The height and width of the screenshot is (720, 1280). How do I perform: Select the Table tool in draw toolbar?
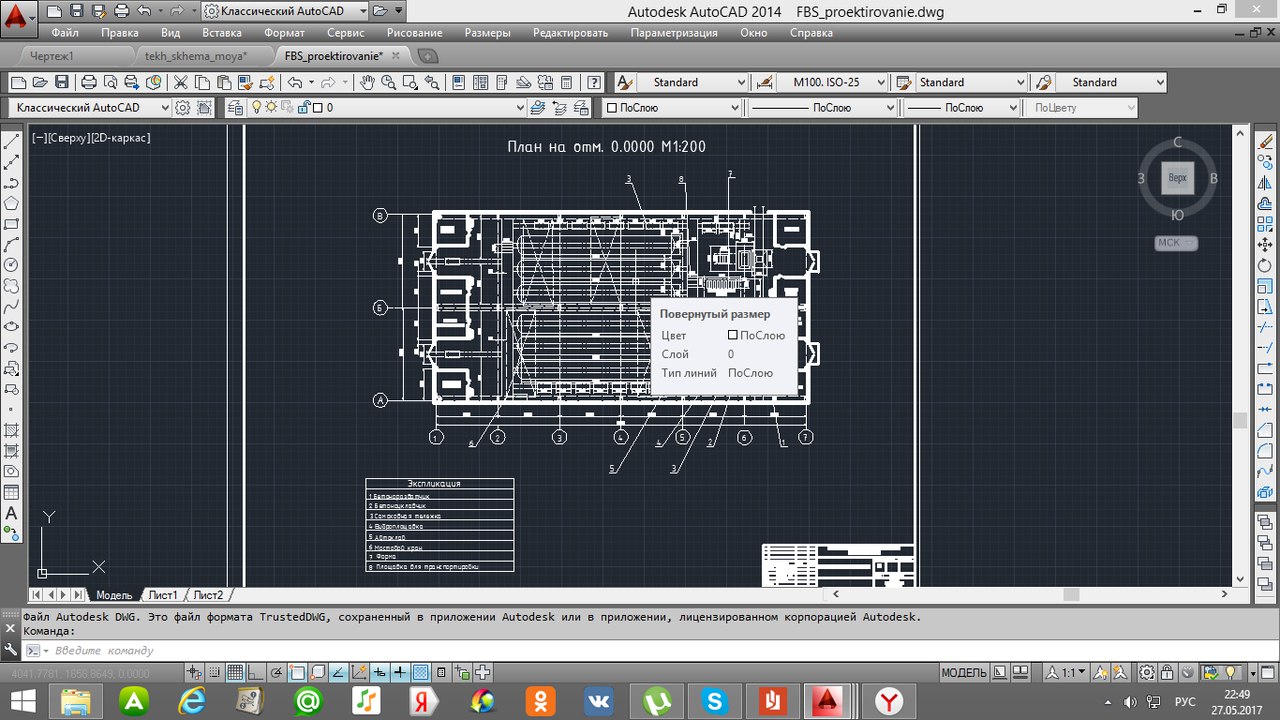pos(12,492)
